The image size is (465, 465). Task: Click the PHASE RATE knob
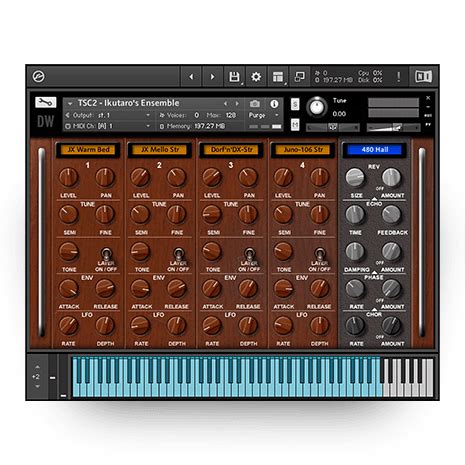tap(355, 288)
